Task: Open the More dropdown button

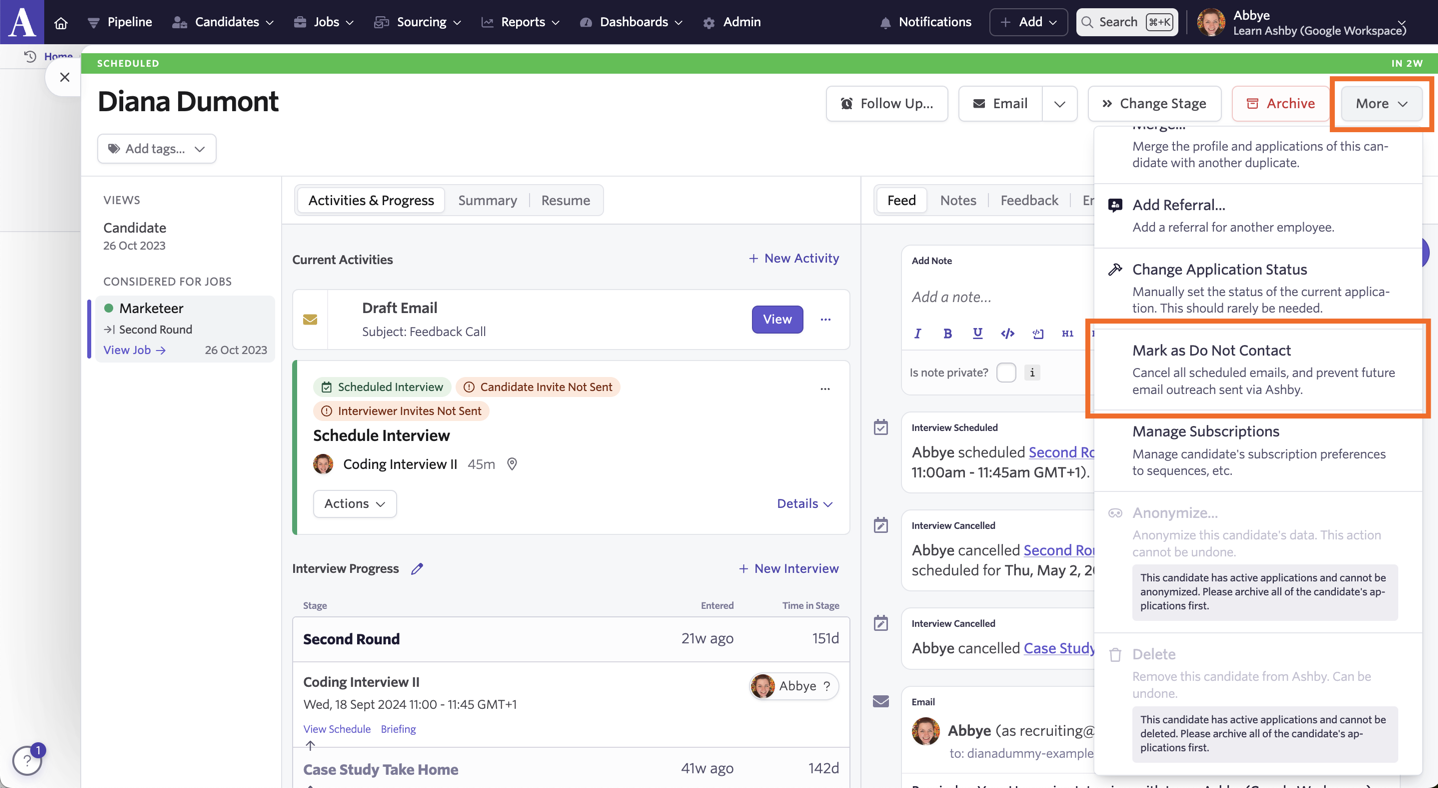Action: pos(1381,103)
